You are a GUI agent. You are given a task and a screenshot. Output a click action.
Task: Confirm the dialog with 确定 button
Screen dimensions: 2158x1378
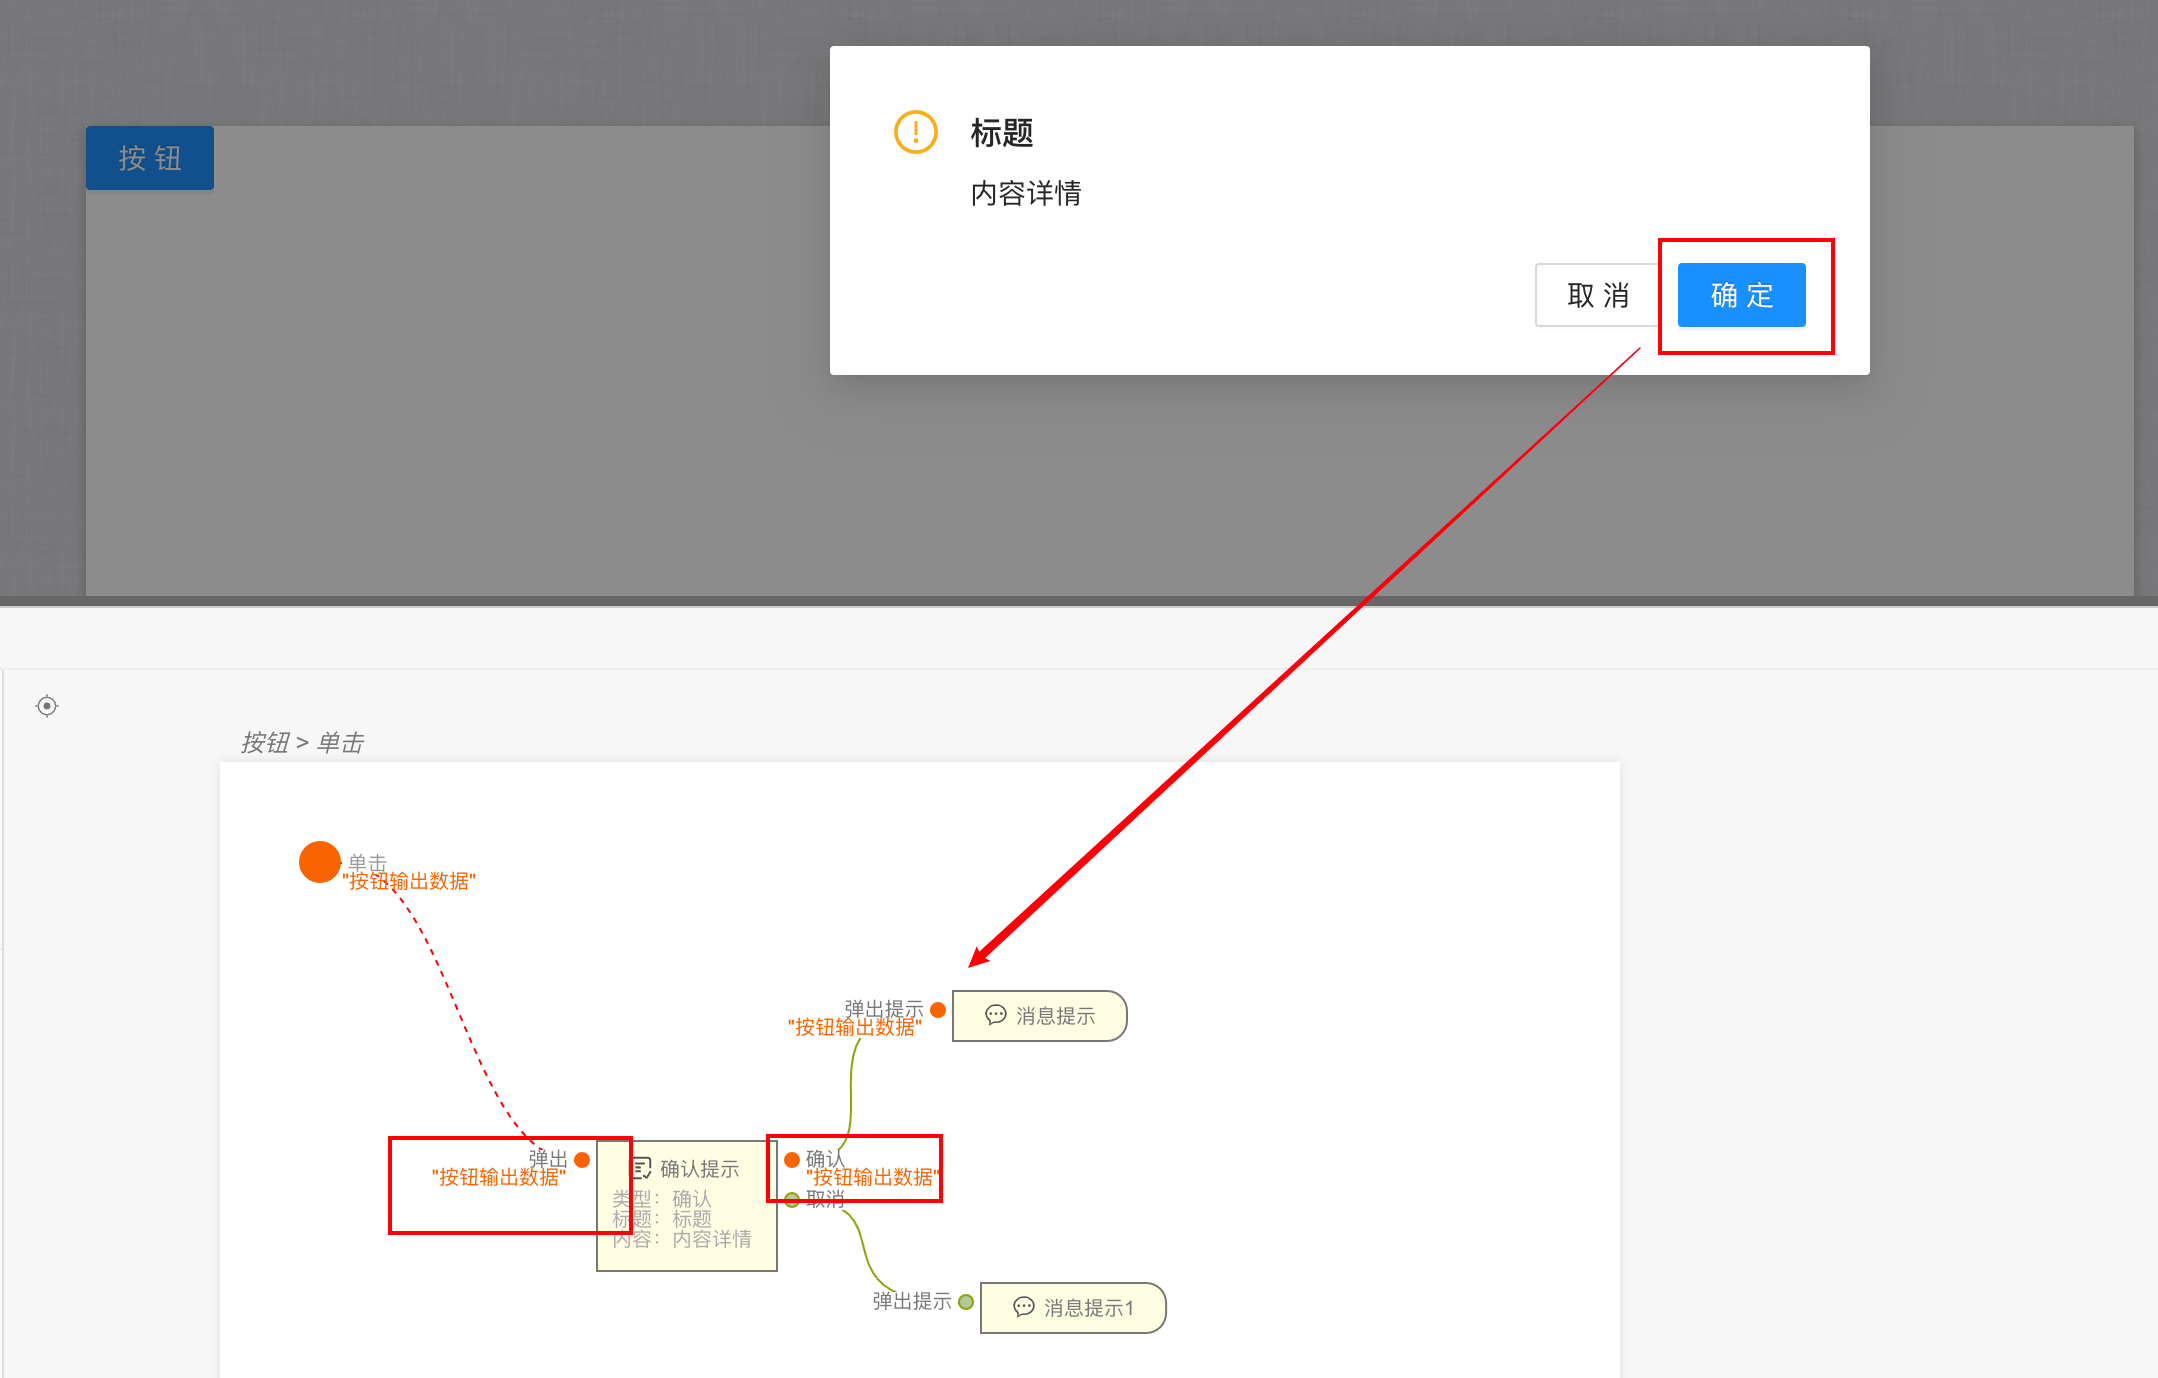(x=1741, y=295)
